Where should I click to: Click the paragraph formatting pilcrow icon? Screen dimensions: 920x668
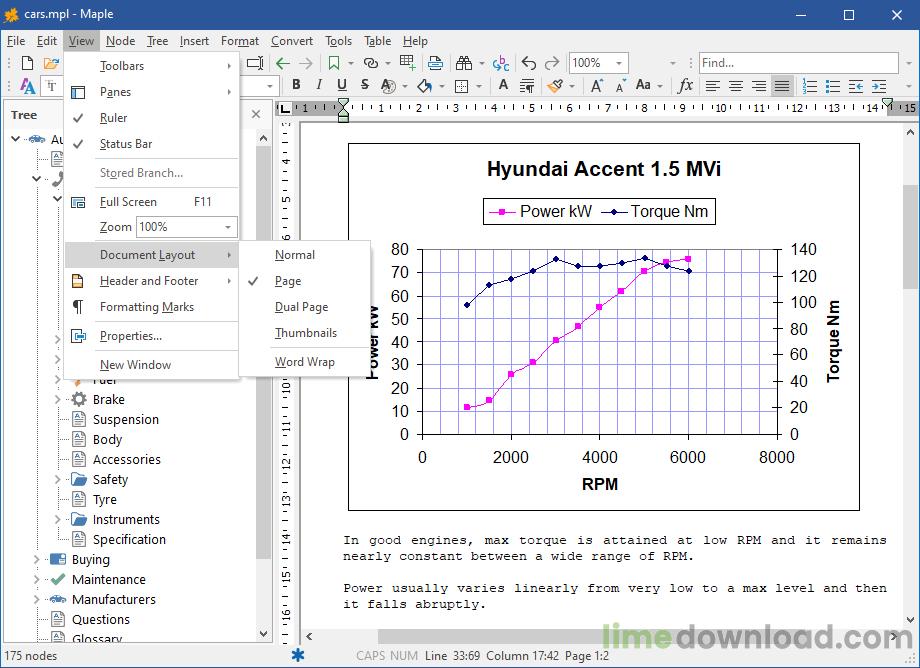[x=527, y=86]
